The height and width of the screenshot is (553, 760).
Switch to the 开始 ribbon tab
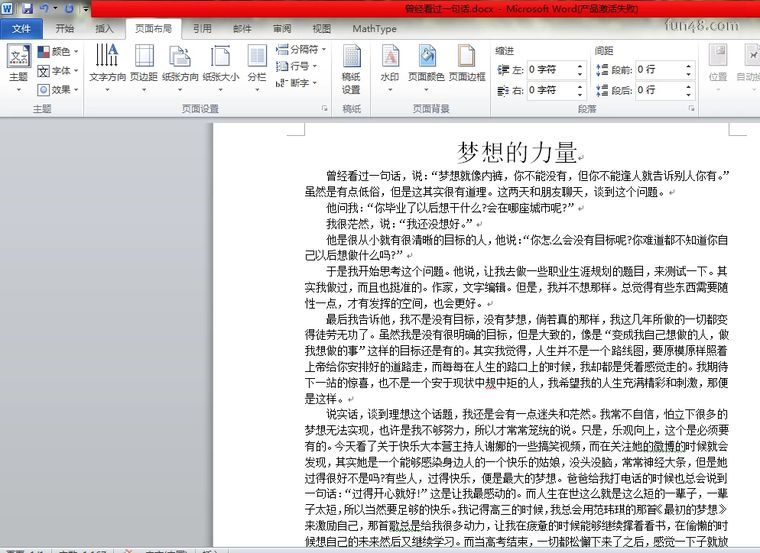(64, 29)
